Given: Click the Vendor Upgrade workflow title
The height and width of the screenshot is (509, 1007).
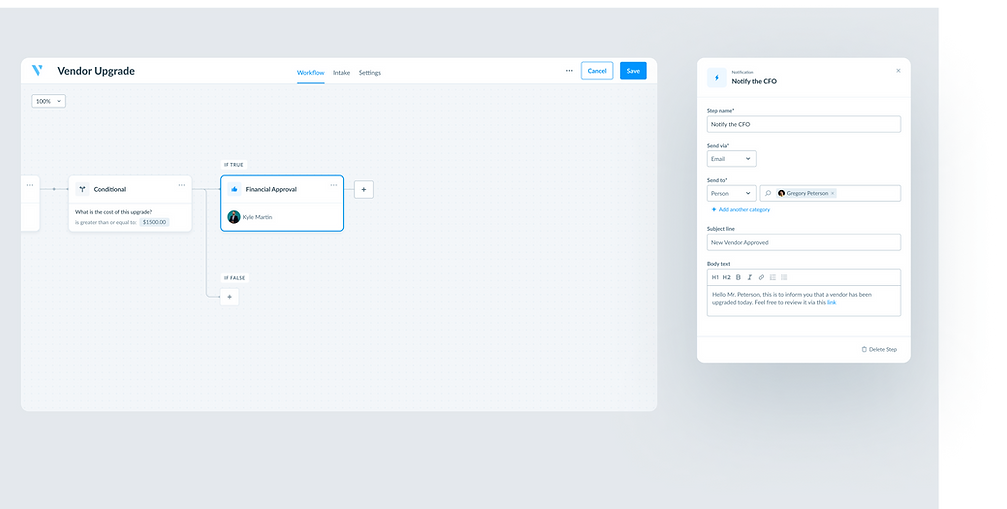Looking at the screenshot, I should point(96,71).
